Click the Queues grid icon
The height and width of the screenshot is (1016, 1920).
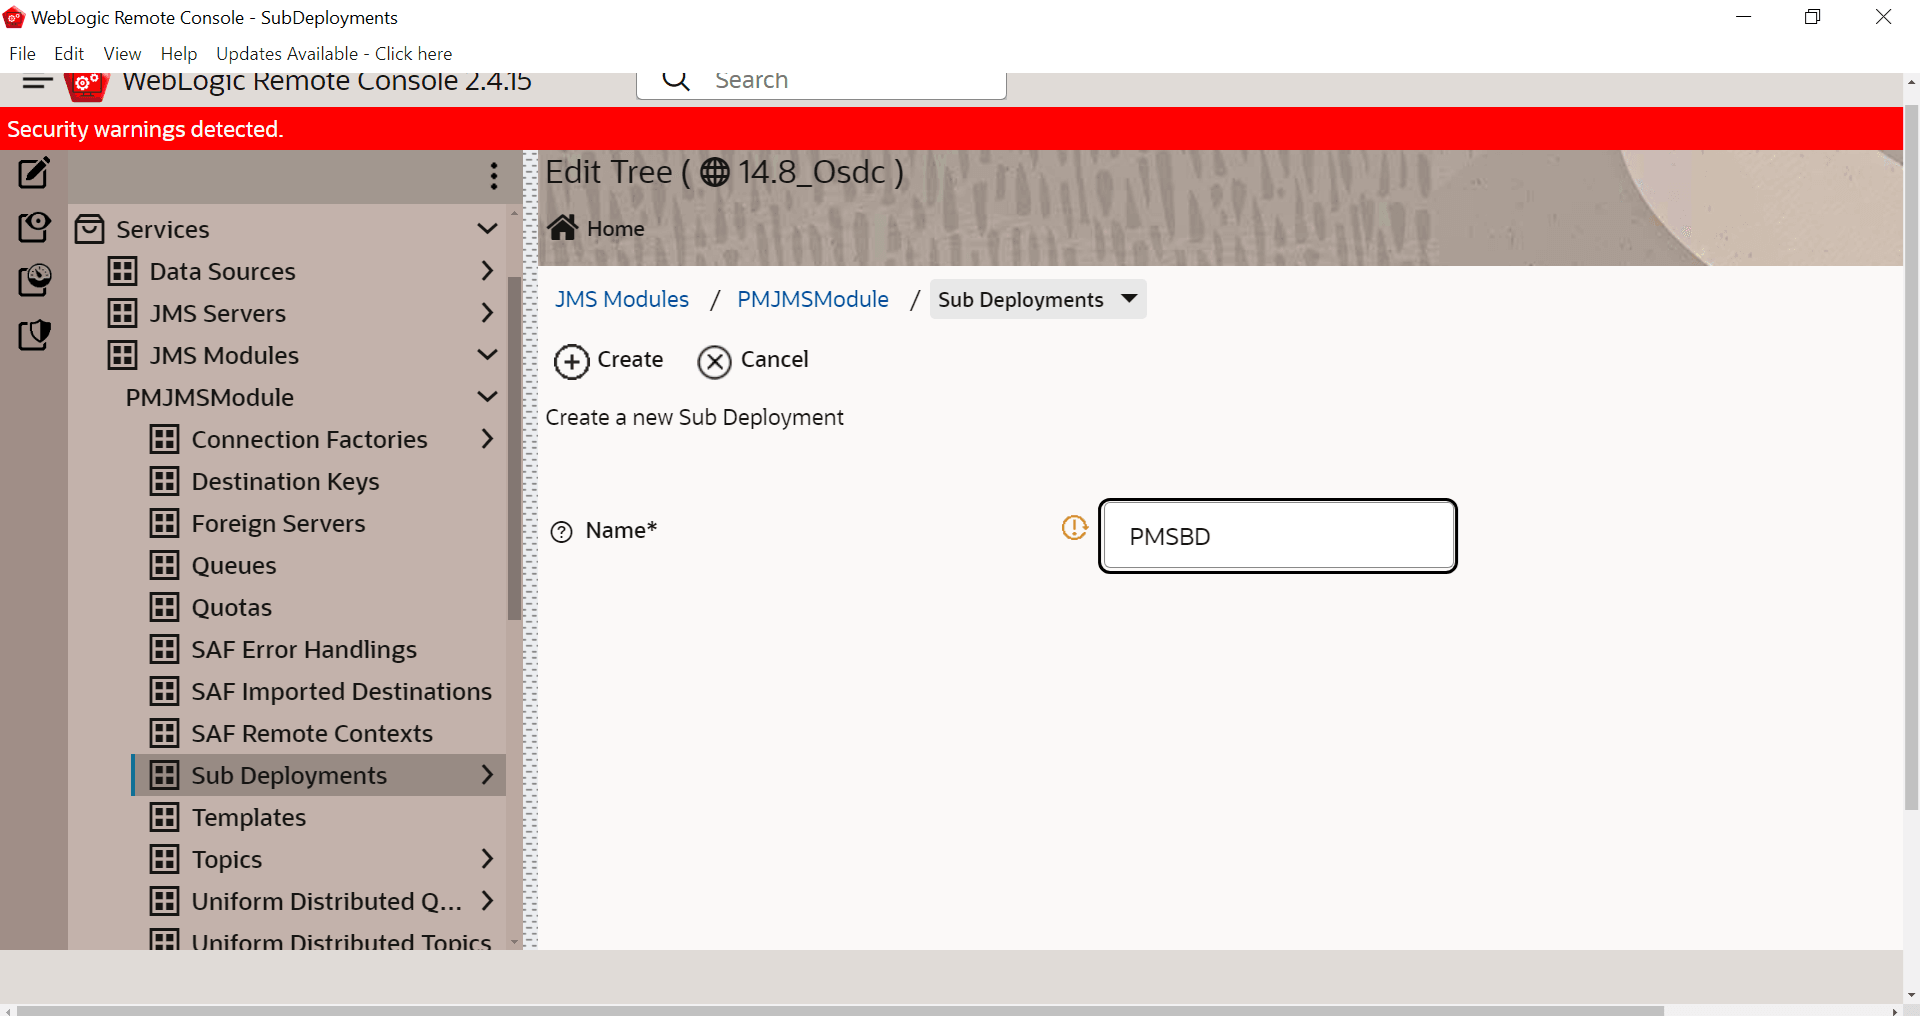click(x=165, y=565)
